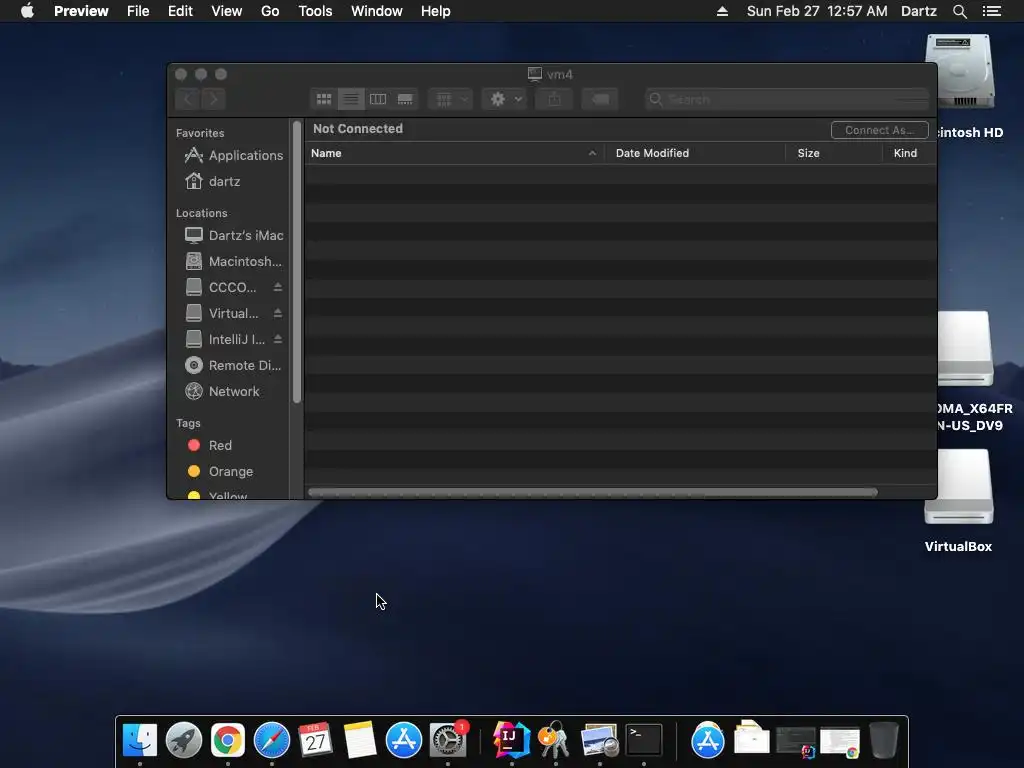Viewport: 1024px width, 768px height.
Task: Open System Preferences from the Dock
Action: click(448, 741)
